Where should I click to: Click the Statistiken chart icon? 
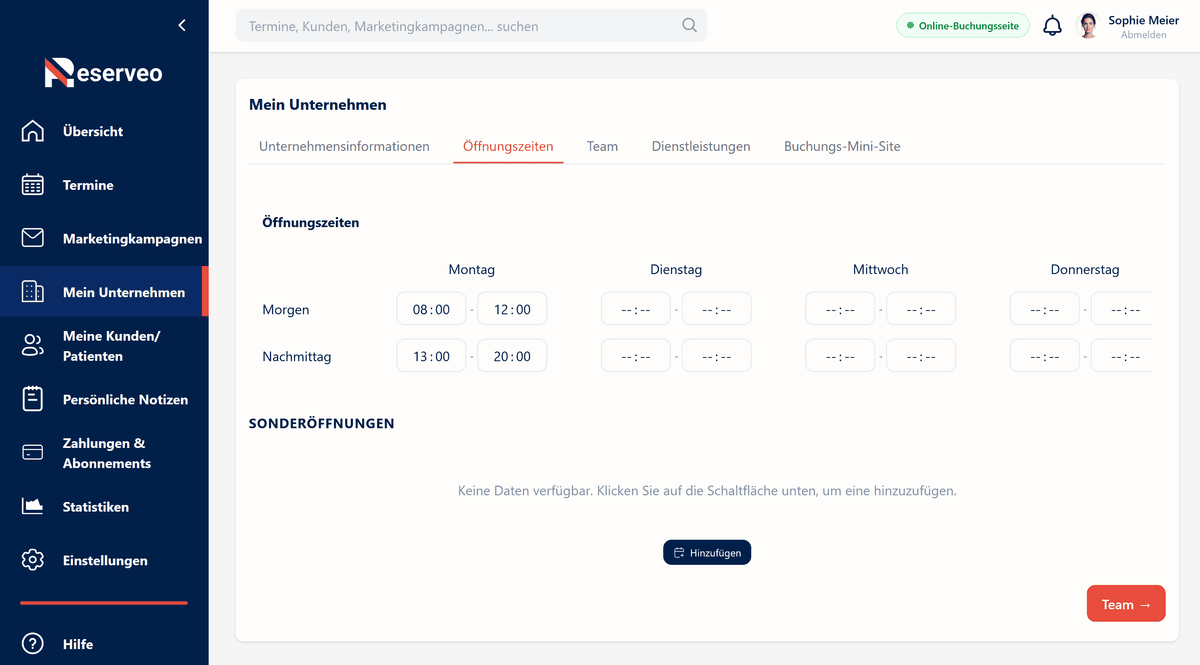[33, 507]
